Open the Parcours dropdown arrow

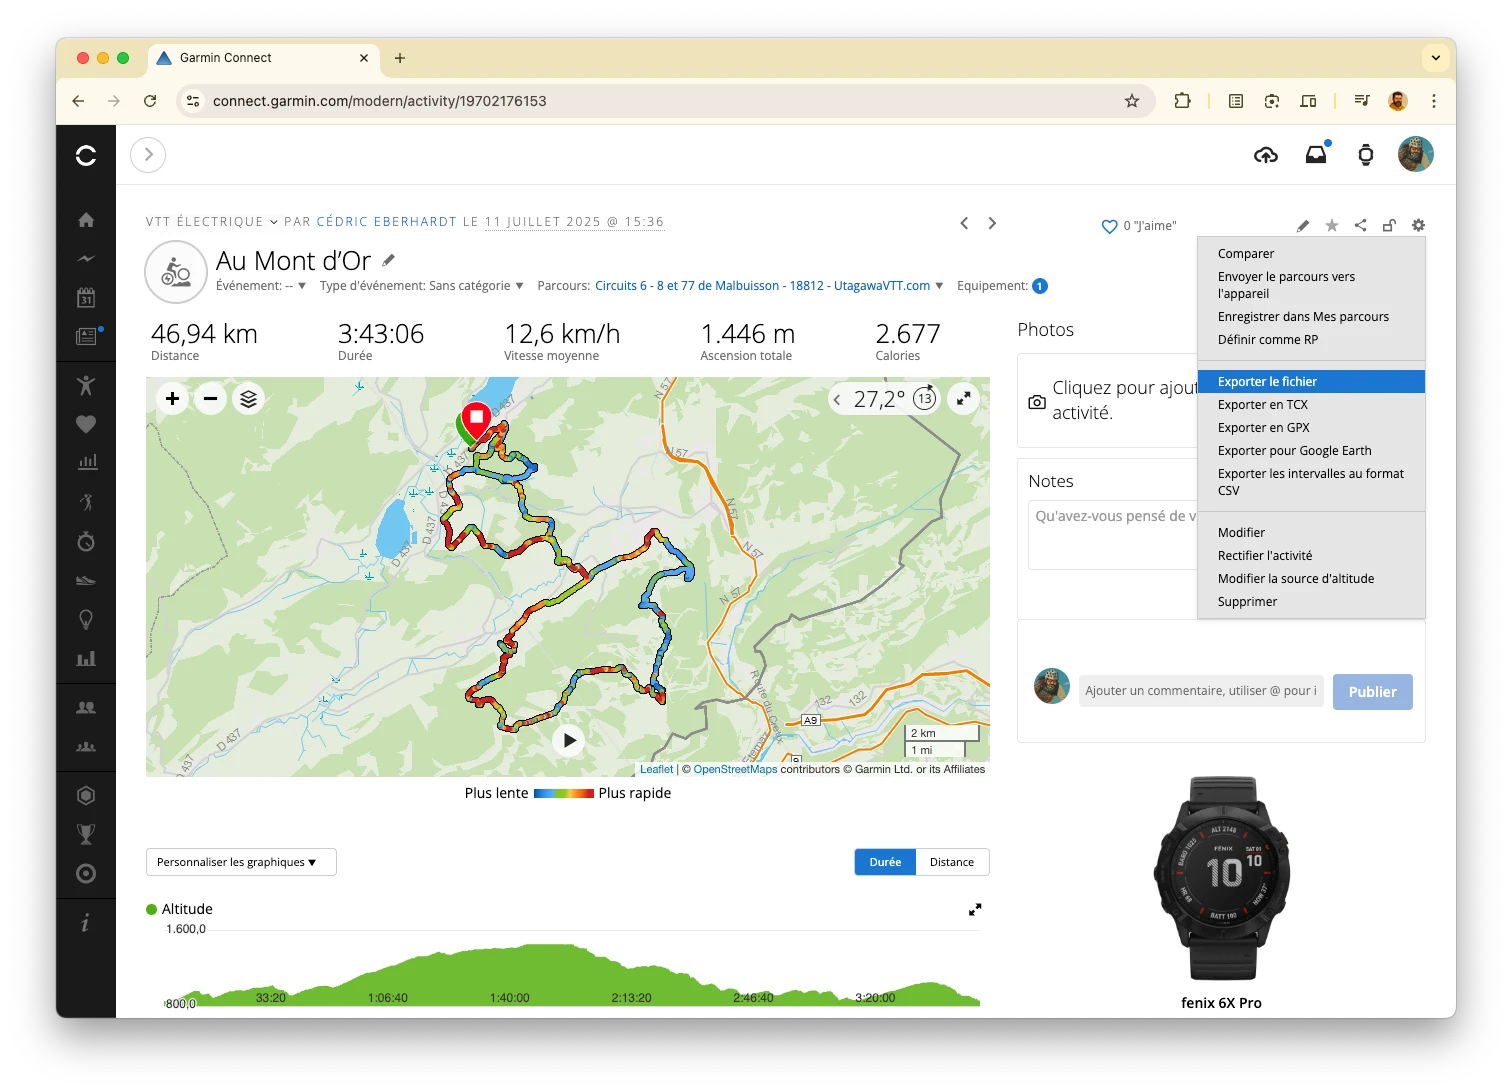939,286
